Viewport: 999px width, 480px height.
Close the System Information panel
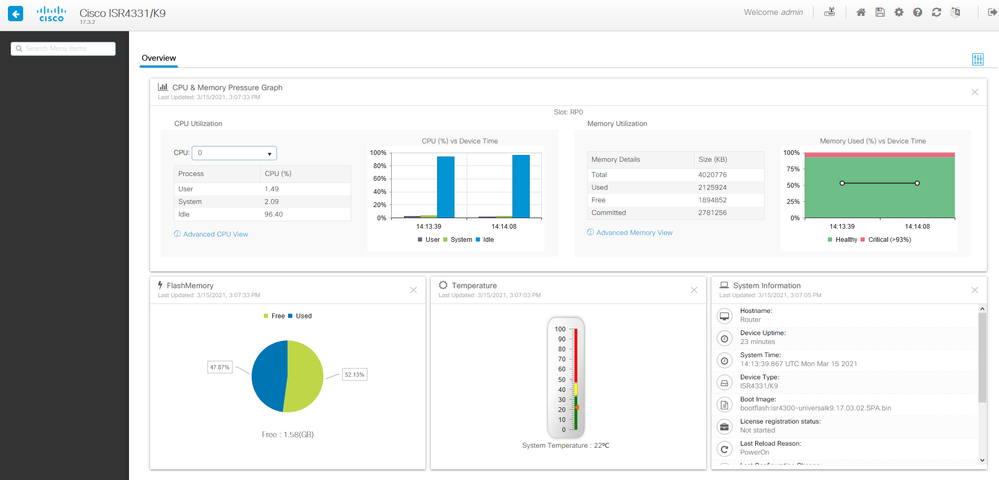click(x=975, y=290)
